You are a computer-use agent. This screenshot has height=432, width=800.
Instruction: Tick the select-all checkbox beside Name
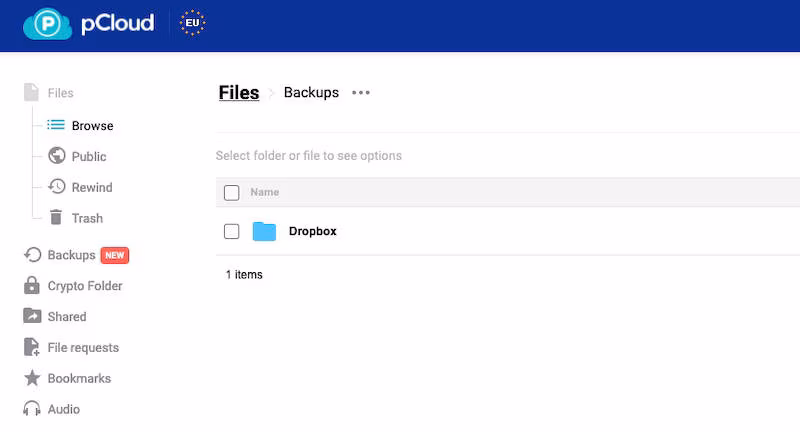(x=232, y=193)
